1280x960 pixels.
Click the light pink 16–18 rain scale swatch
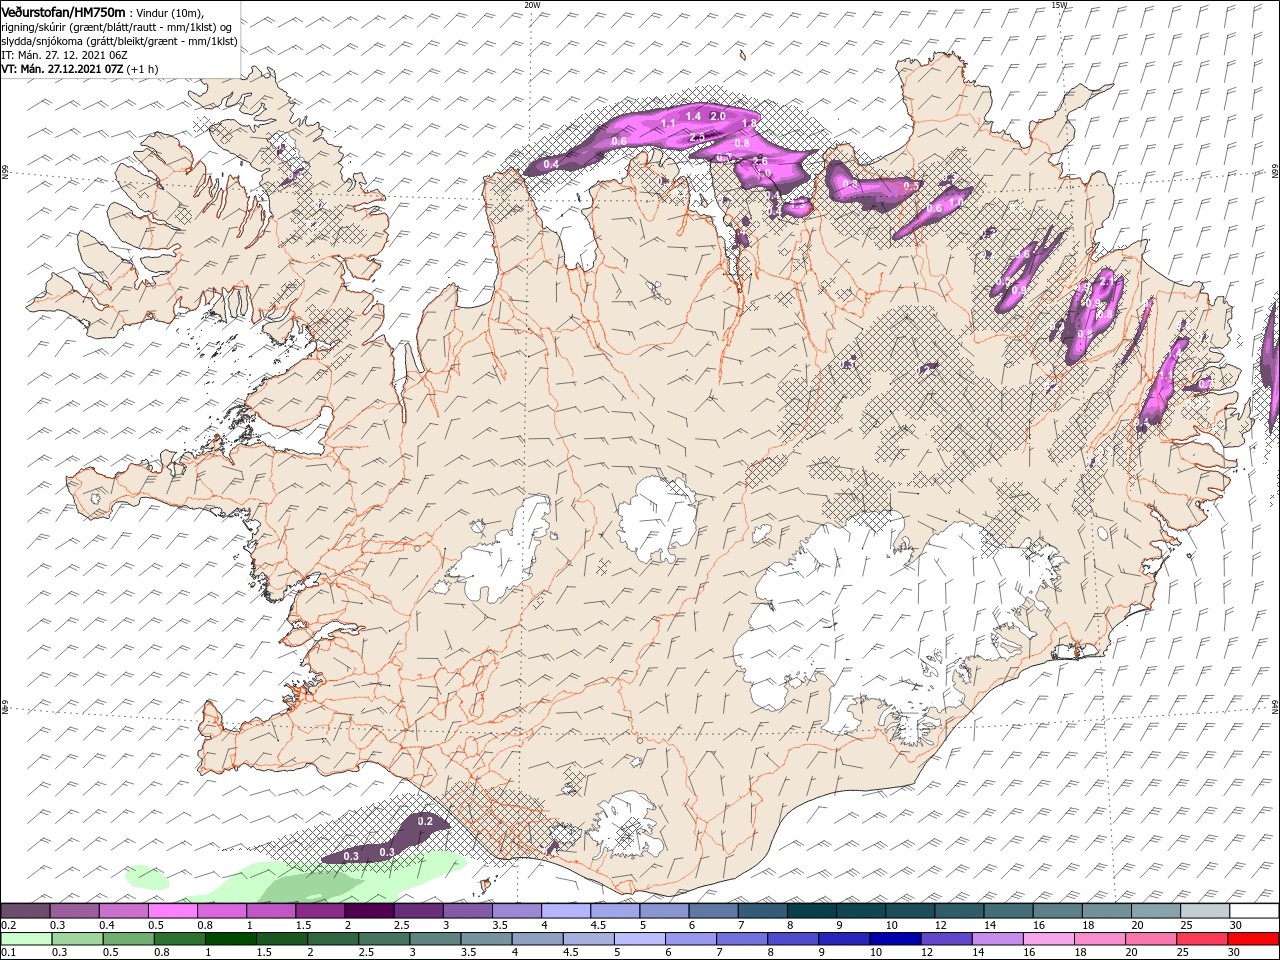pyautogui.click(x=1049, y=939)
